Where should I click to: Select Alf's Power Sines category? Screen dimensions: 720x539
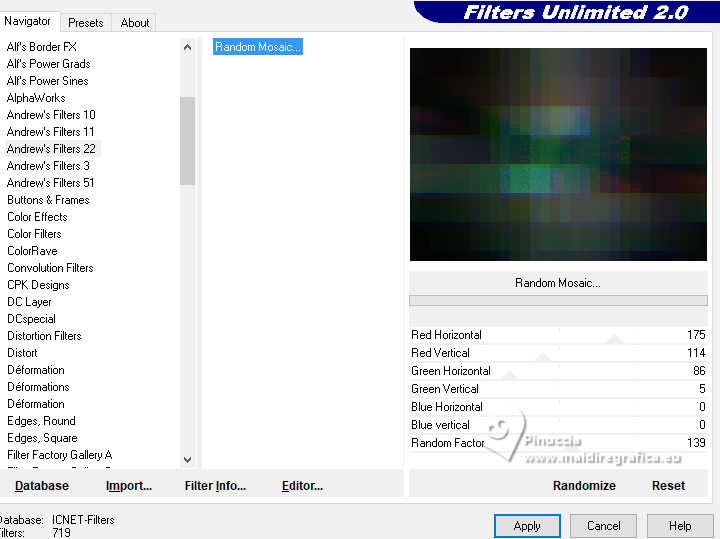tap(47, 81)
